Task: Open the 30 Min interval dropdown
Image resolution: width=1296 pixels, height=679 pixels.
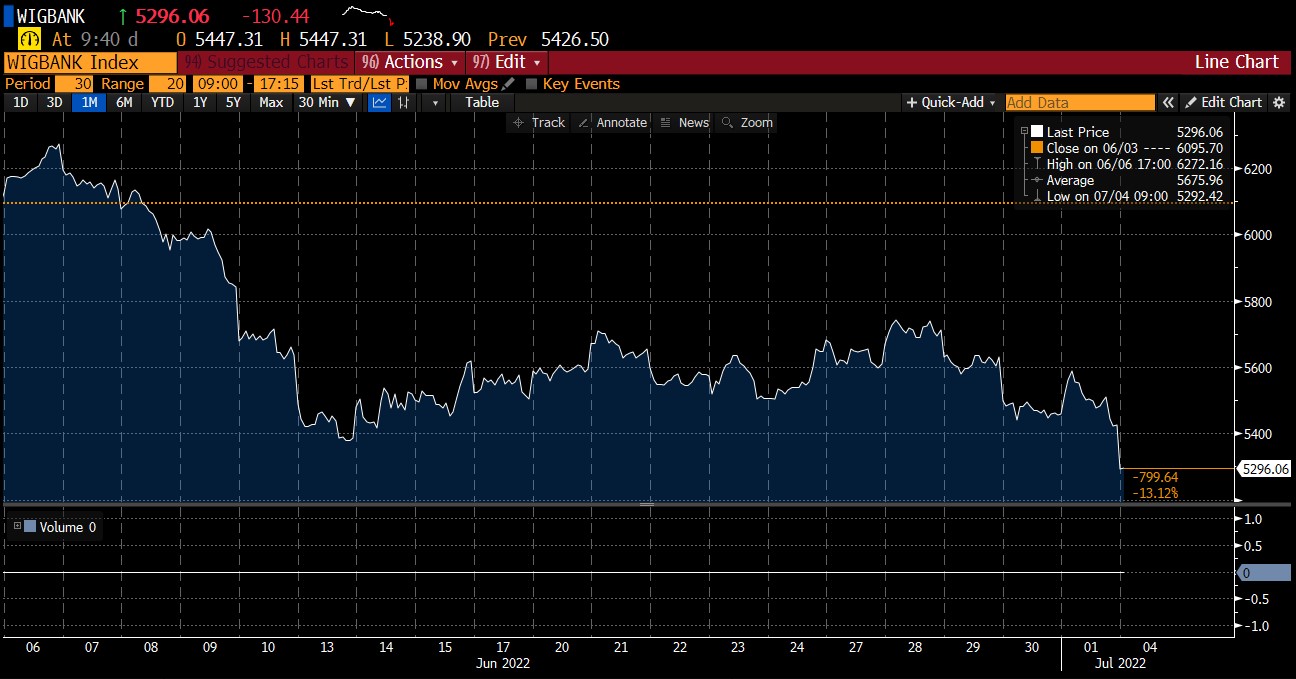Action: [x=329, y=102]
